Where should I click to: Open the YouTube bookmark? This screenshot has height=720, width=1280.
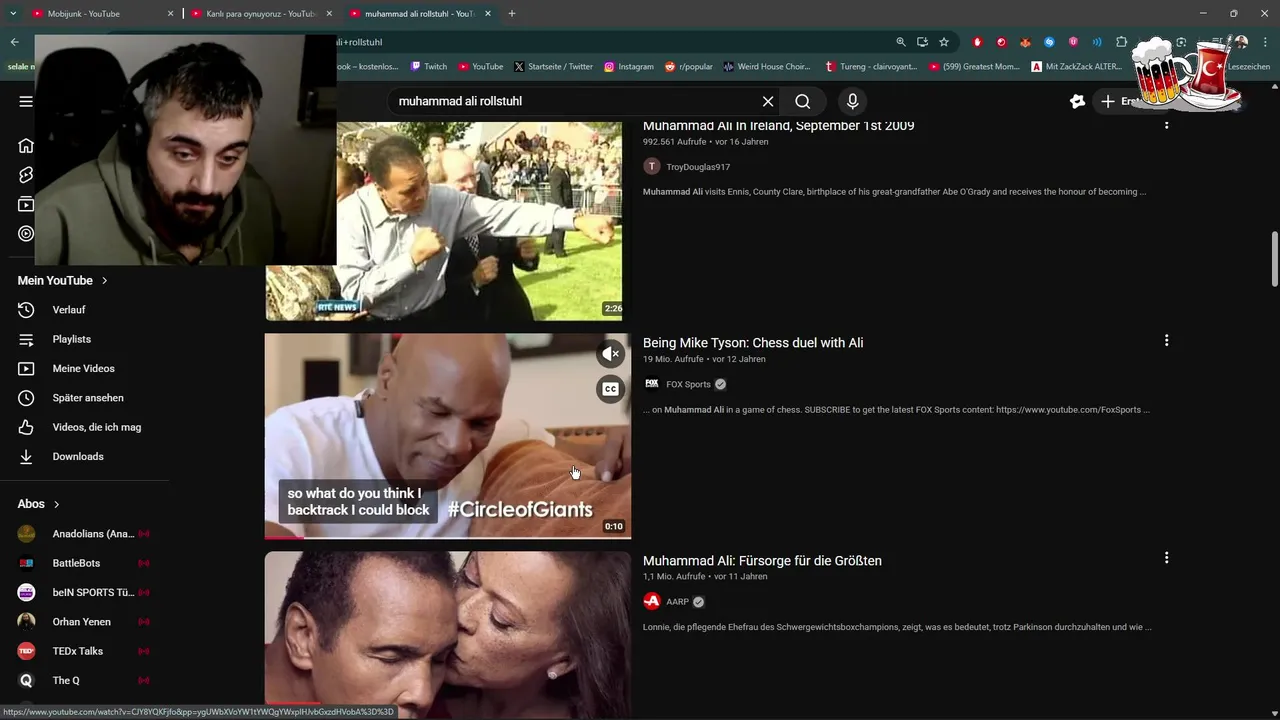(480, 67)
